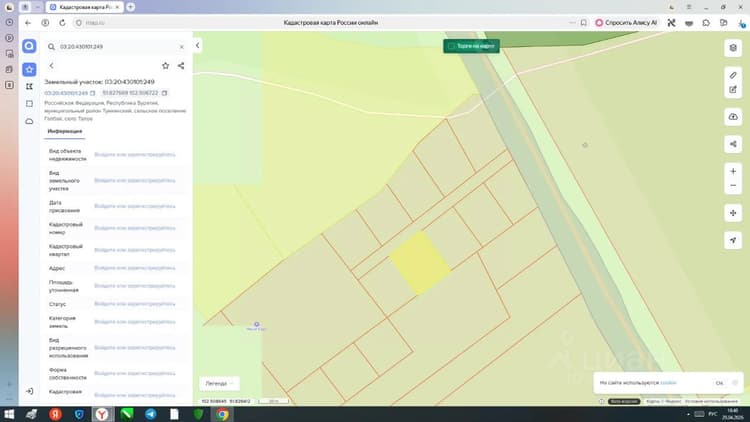The image size is (750, 422).
Task: Collapse the left information panel
Action: (x=198, y=45)
